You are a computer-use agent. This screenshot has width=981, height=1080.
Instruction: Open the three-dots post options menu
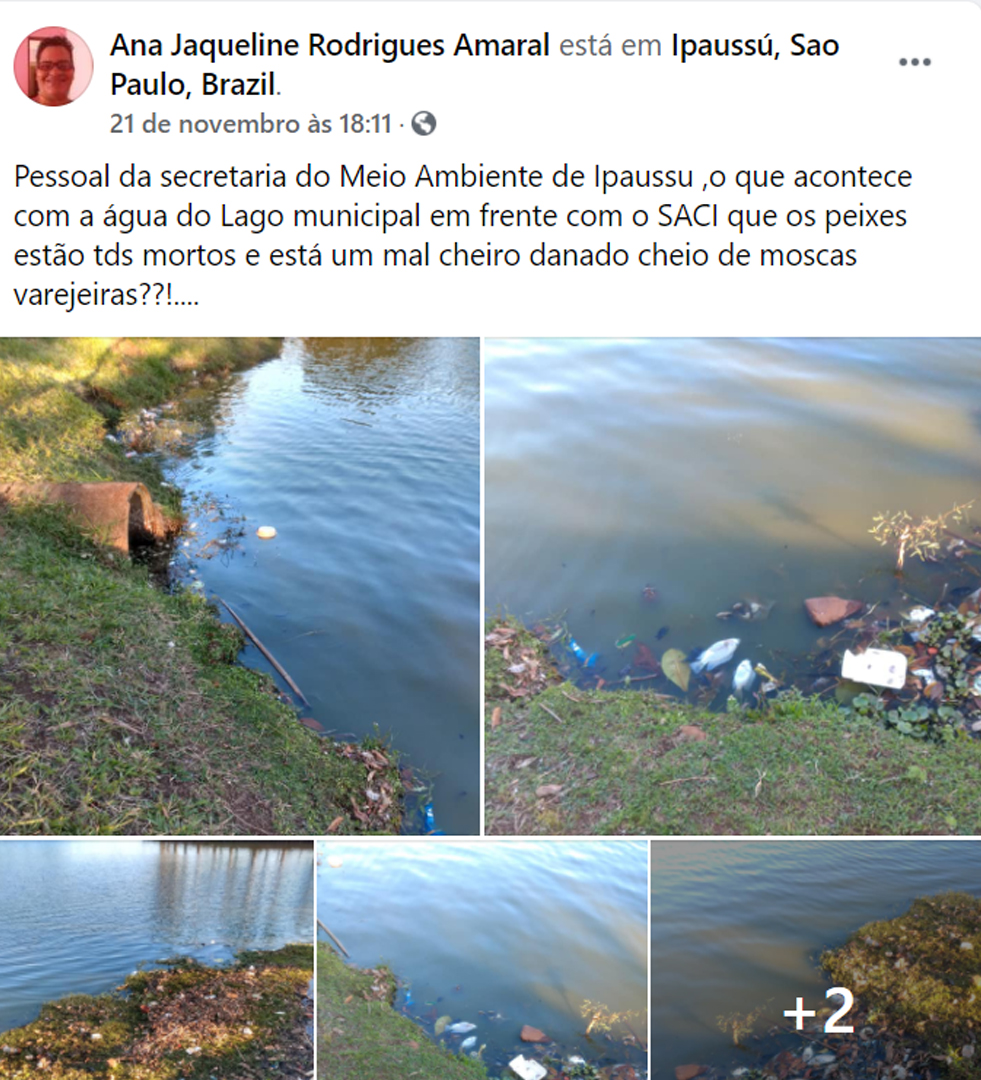pos(915,62)
